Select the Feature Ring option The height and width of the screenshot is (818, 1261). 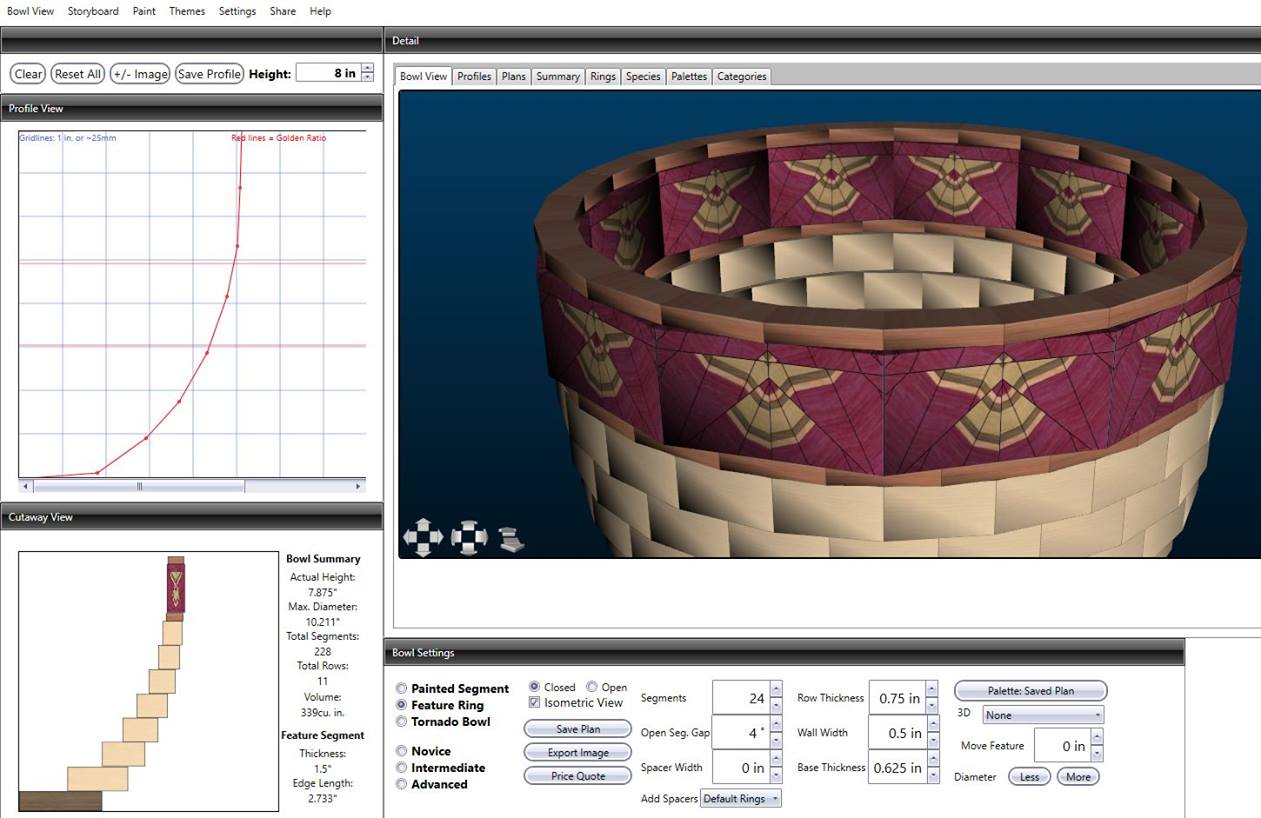click(x=402, y=705)
